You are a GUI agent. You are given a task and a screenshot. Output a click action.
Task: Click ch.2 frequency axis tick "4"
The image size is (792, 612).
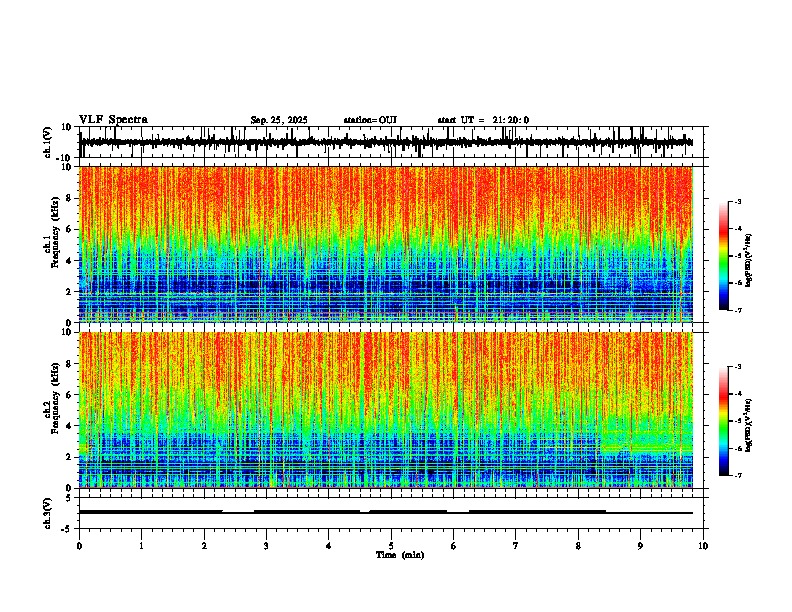tap(69, 426)
